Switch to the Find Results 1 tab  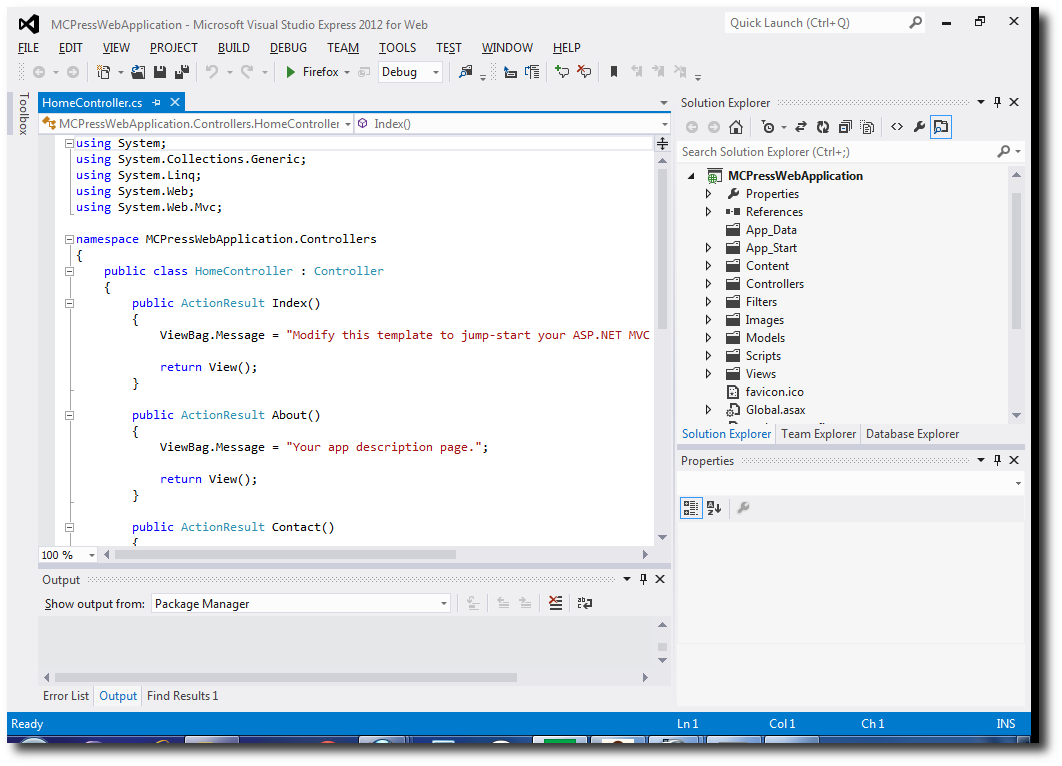(182, 696)
